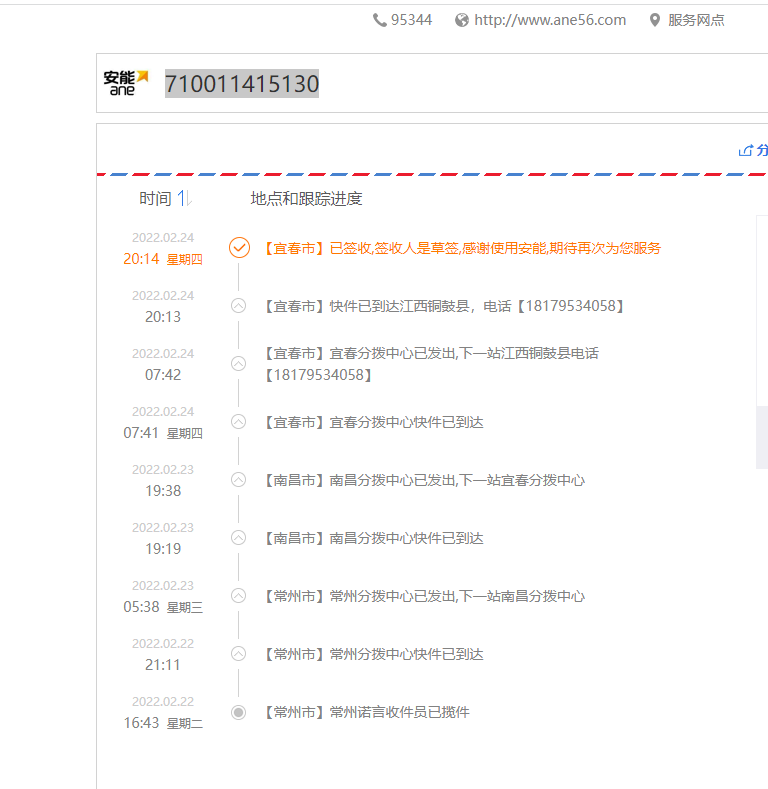
Task: Click the 20:14 星期四 delivery timestamp
Action: [163, 259]
